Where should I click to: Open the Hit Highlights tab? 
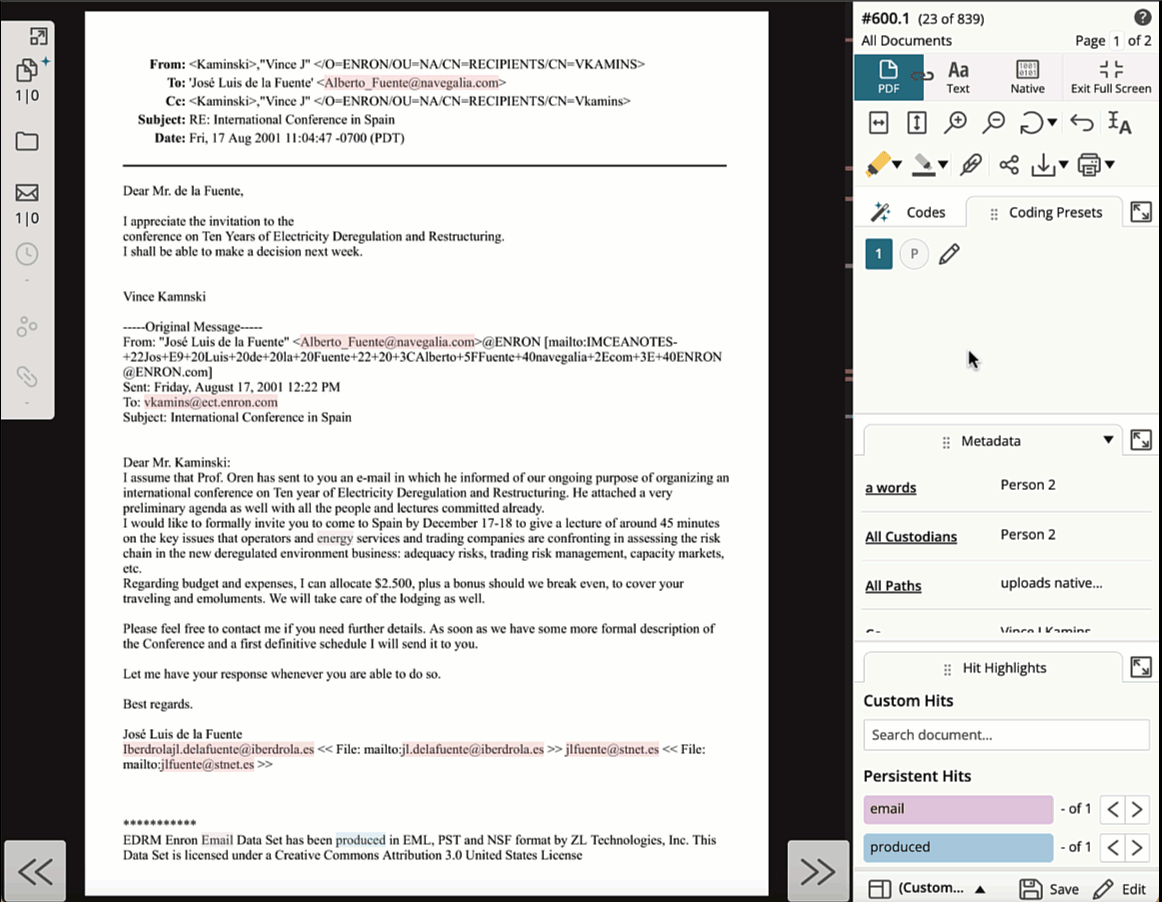click(993, 668)
